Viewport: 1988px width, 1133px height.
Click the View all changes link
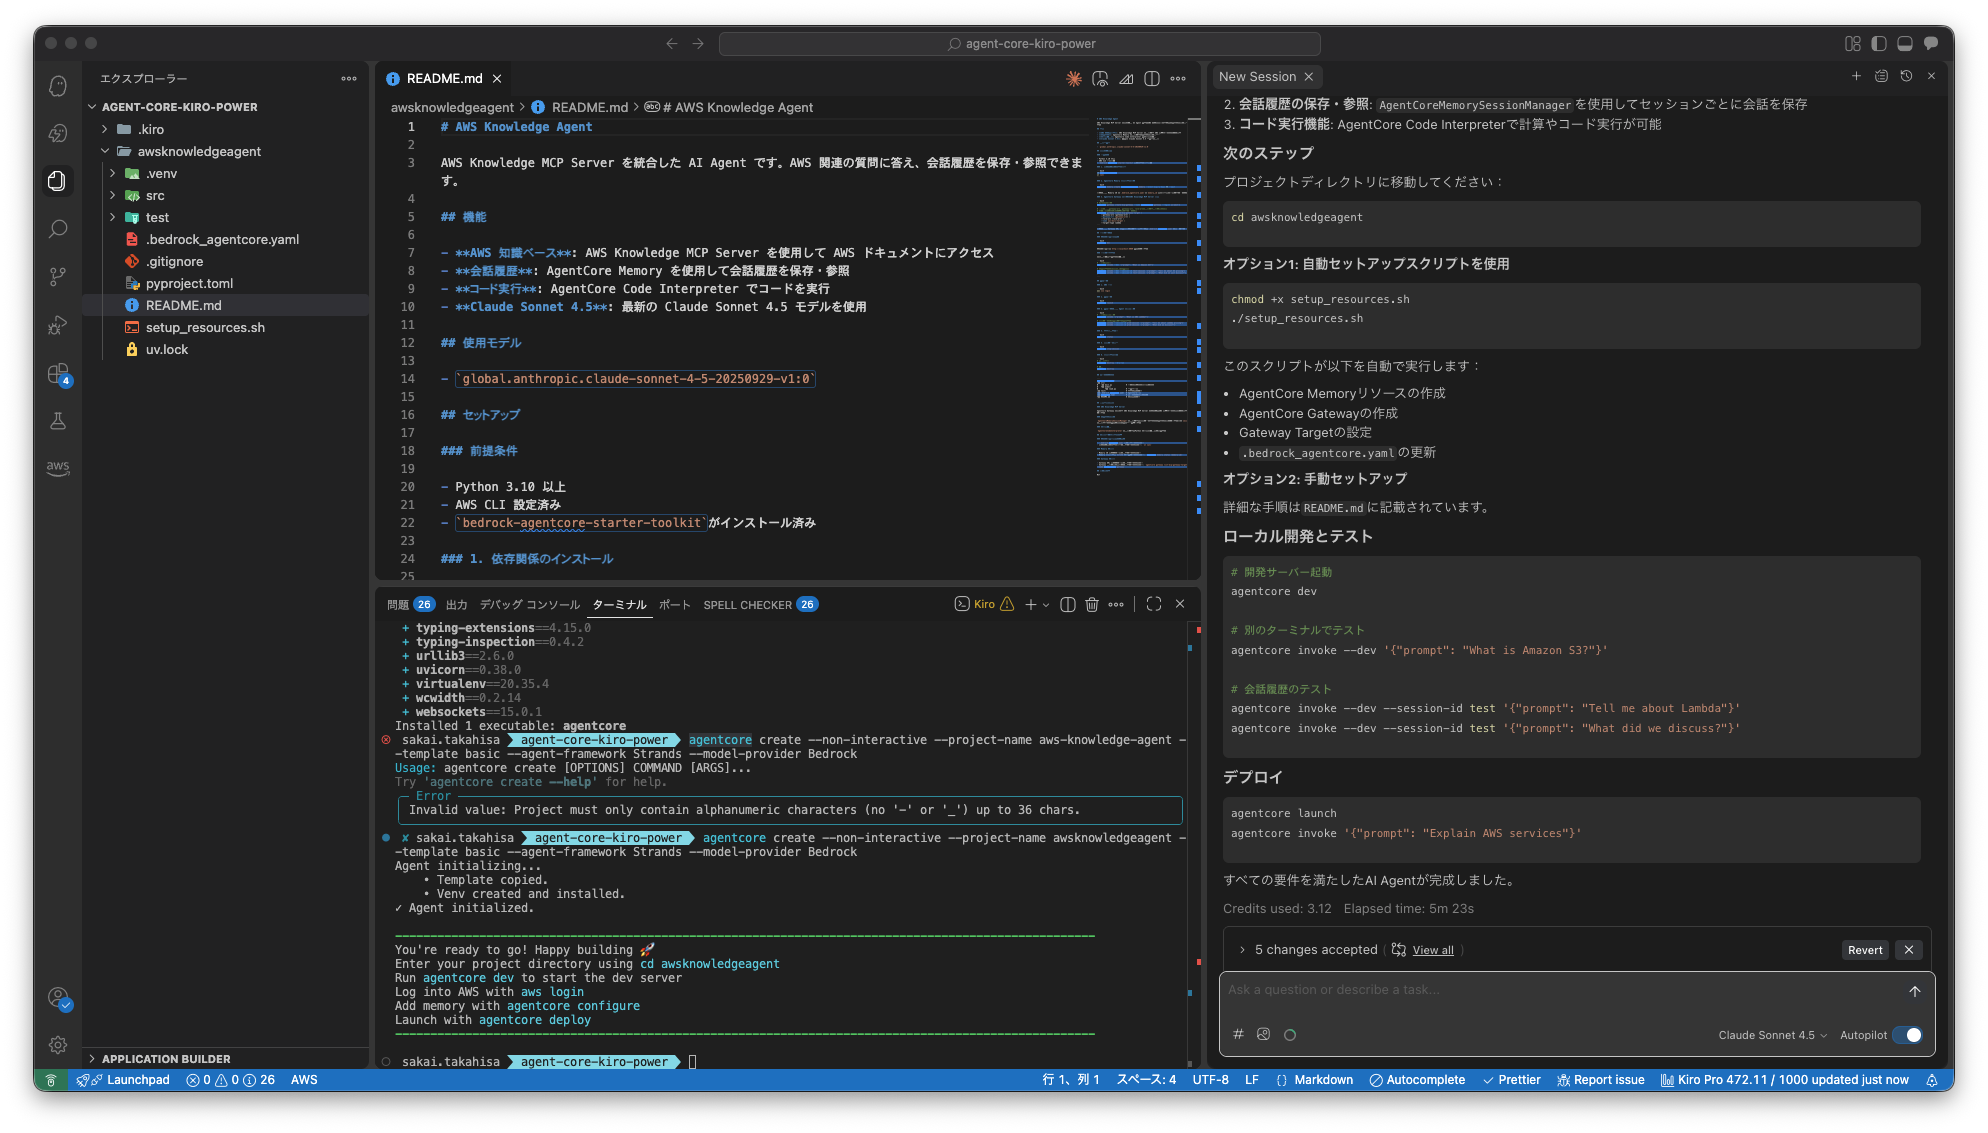(1433, 950)
